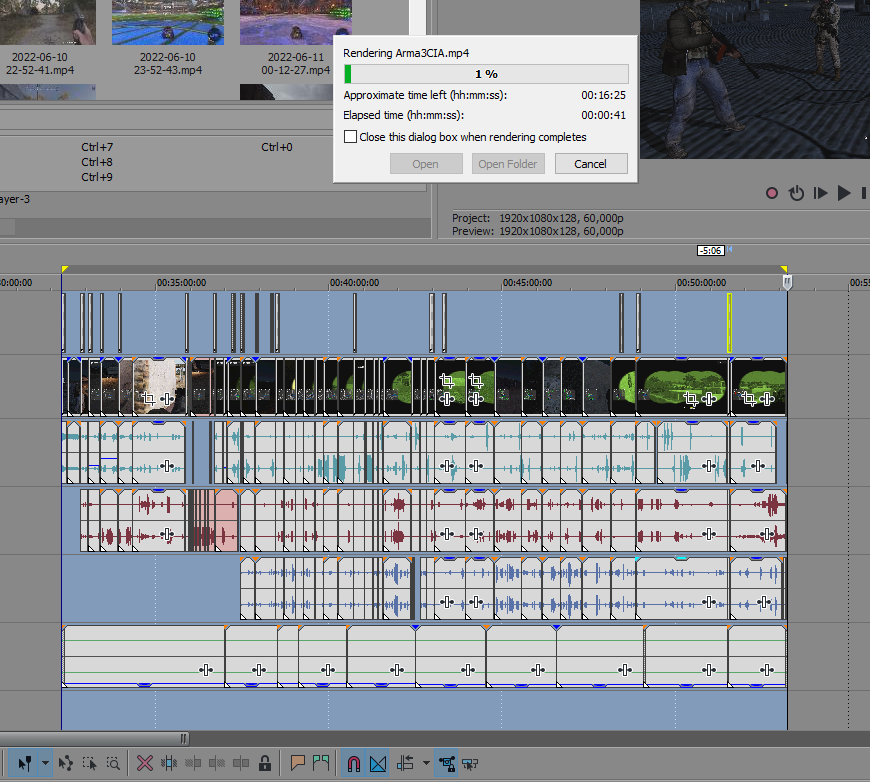
Task: Click the yellow loop region end marker
Action: 783,269
